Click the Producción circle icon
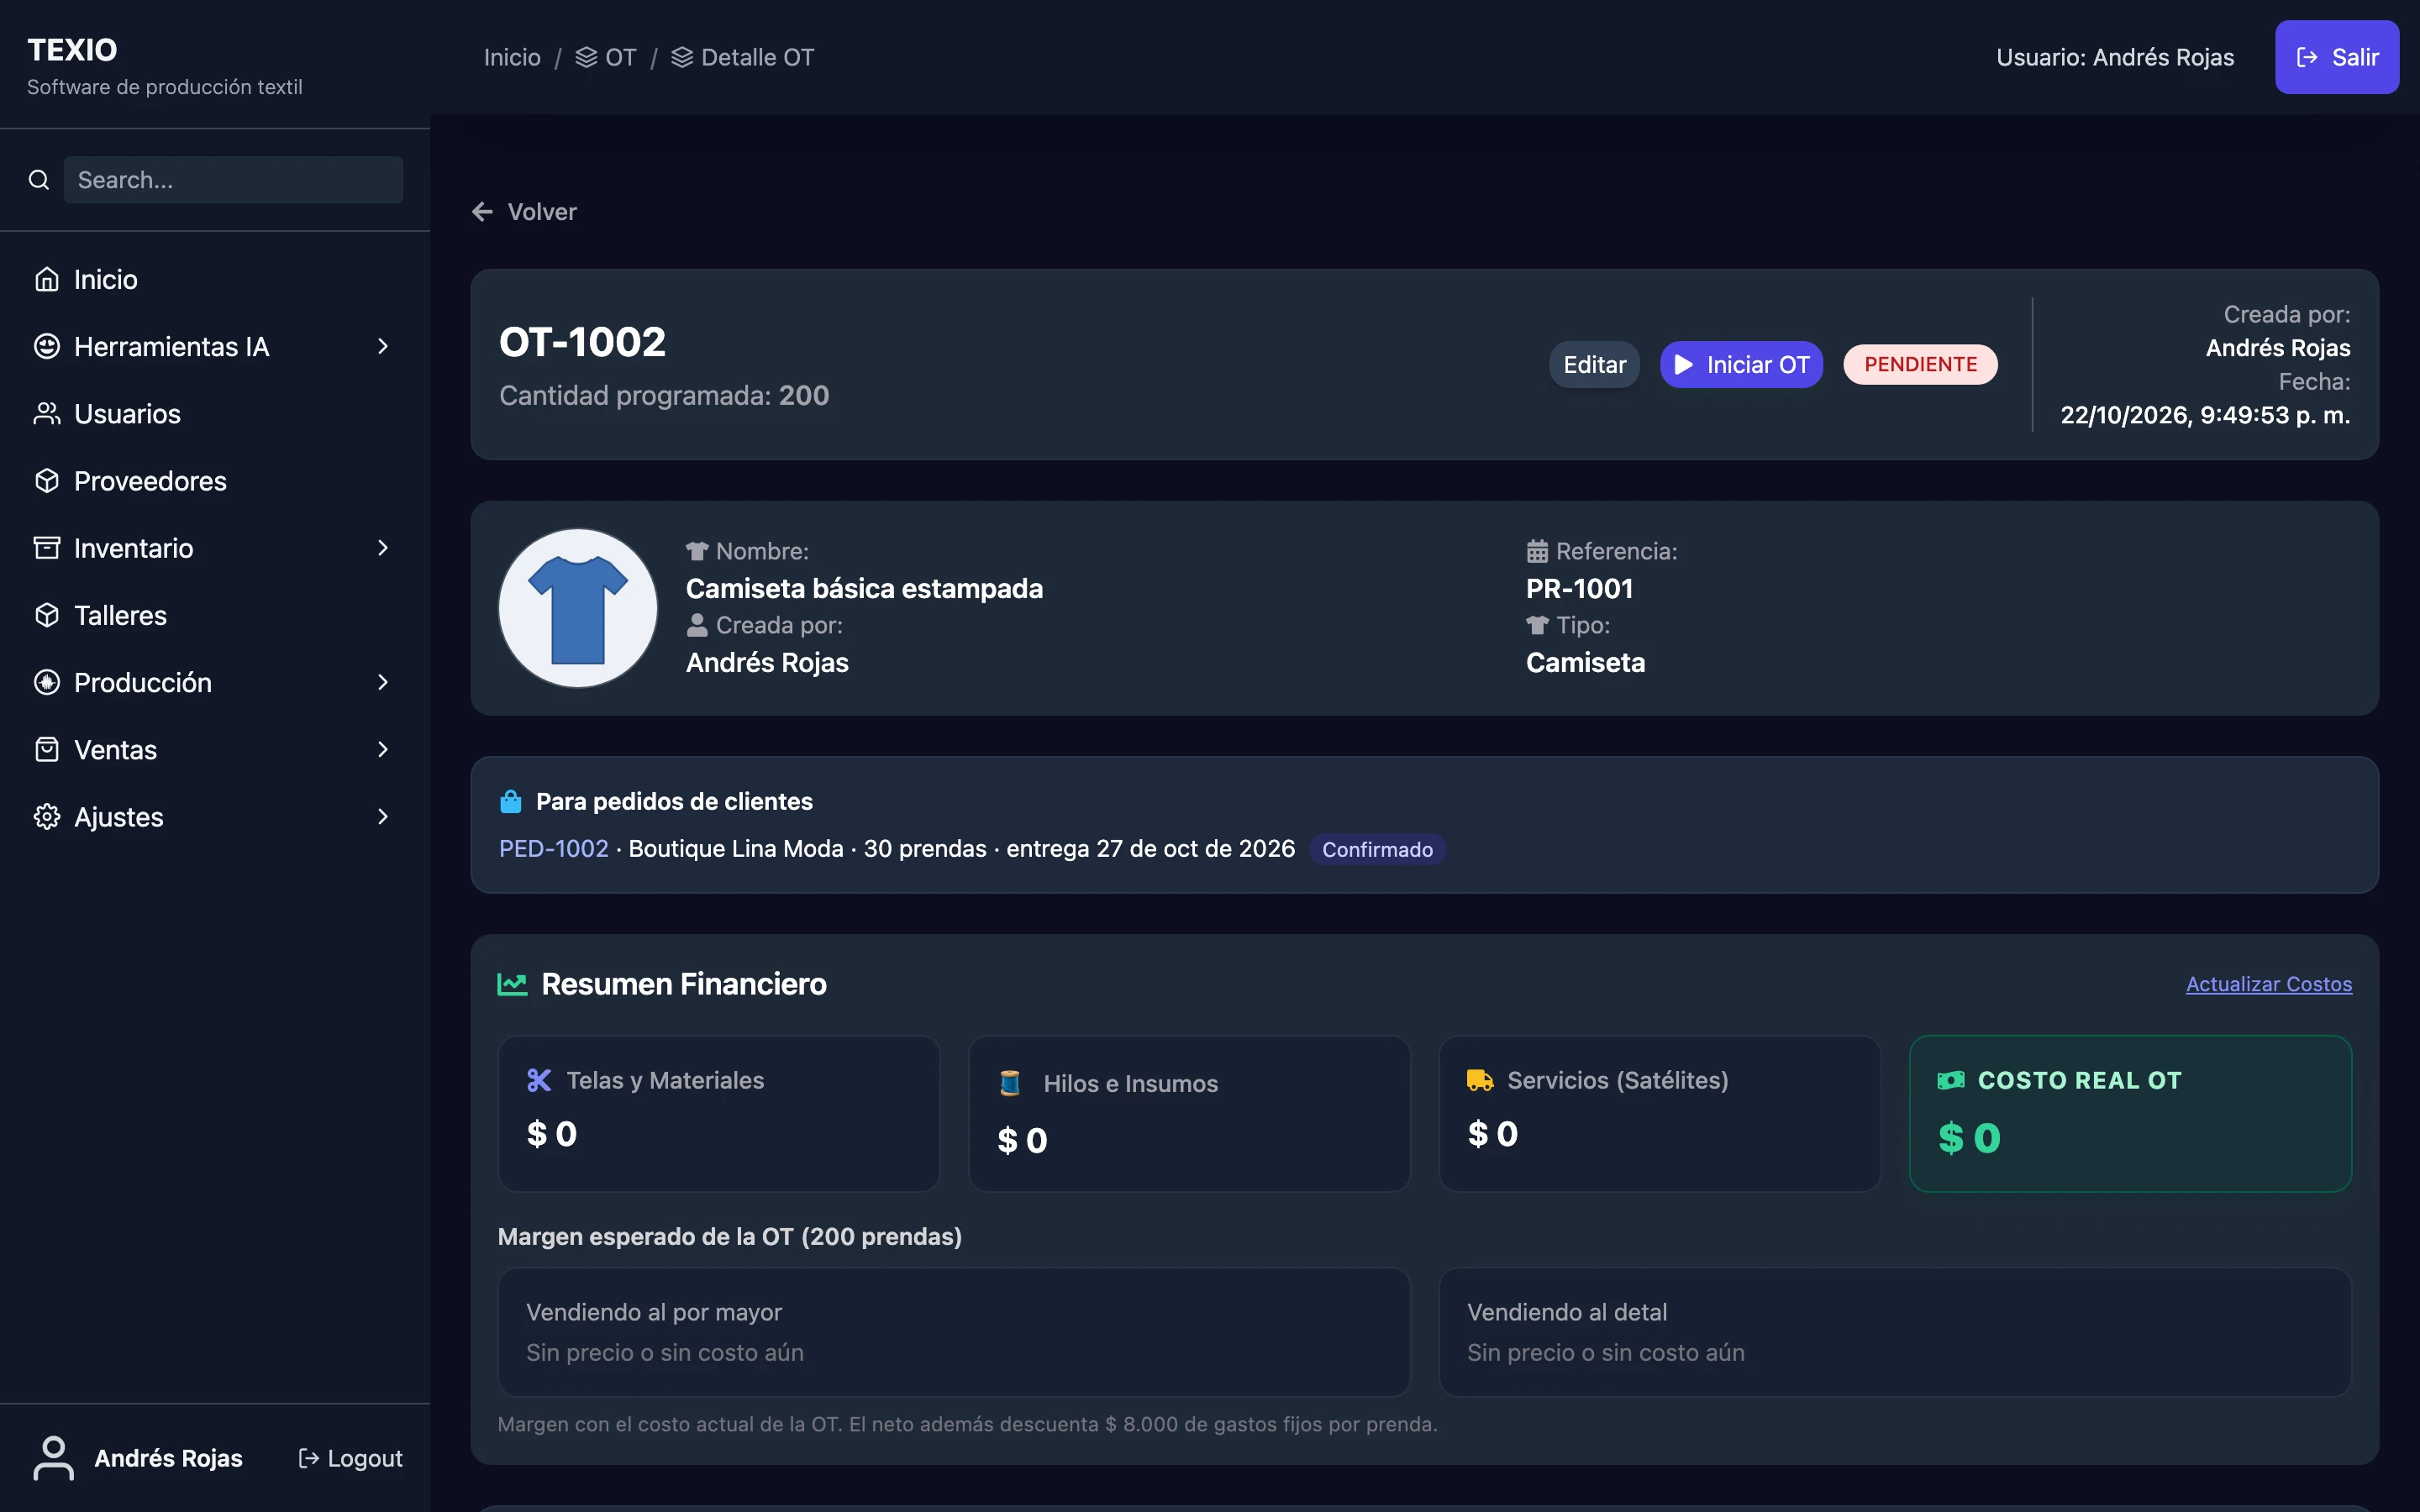Image resolution: width=2420 pixels, height=1512 pixels. point(47,682)
